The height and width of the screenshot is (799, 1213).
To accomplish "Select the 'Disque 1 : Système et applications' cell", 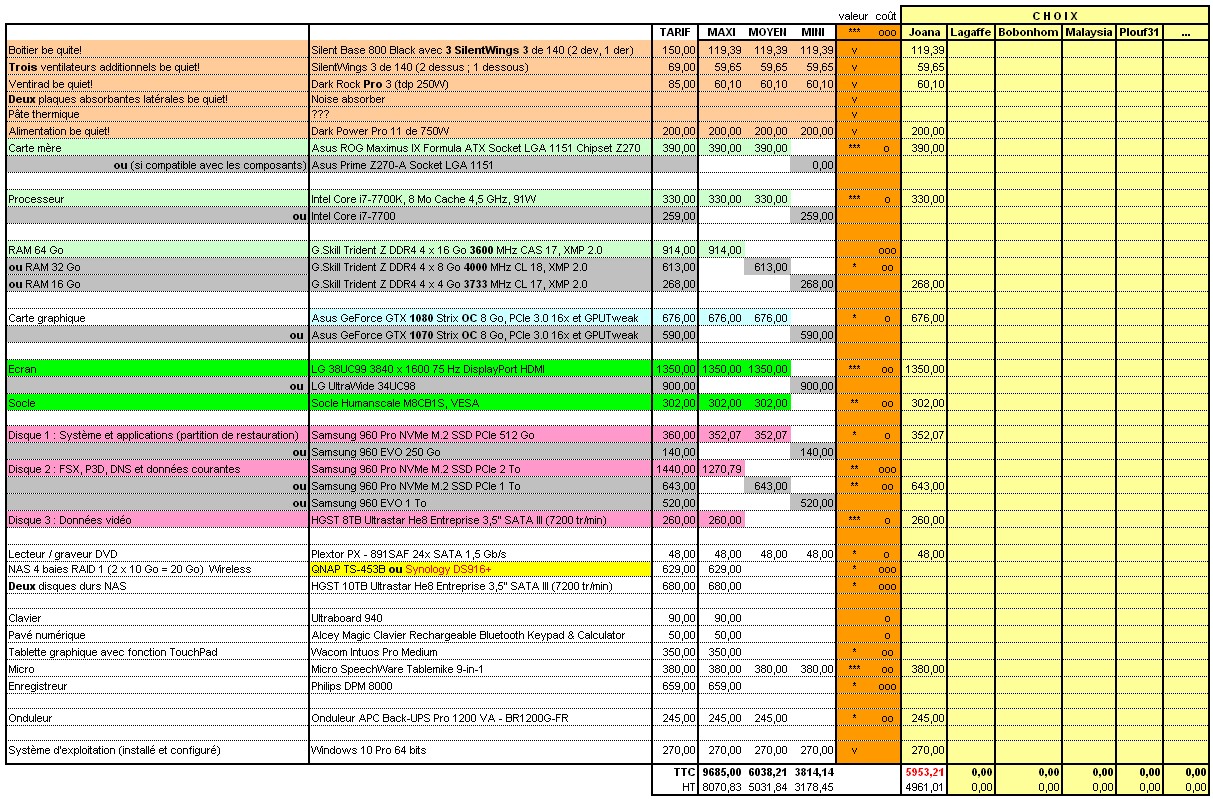I will tap(157, 436).
